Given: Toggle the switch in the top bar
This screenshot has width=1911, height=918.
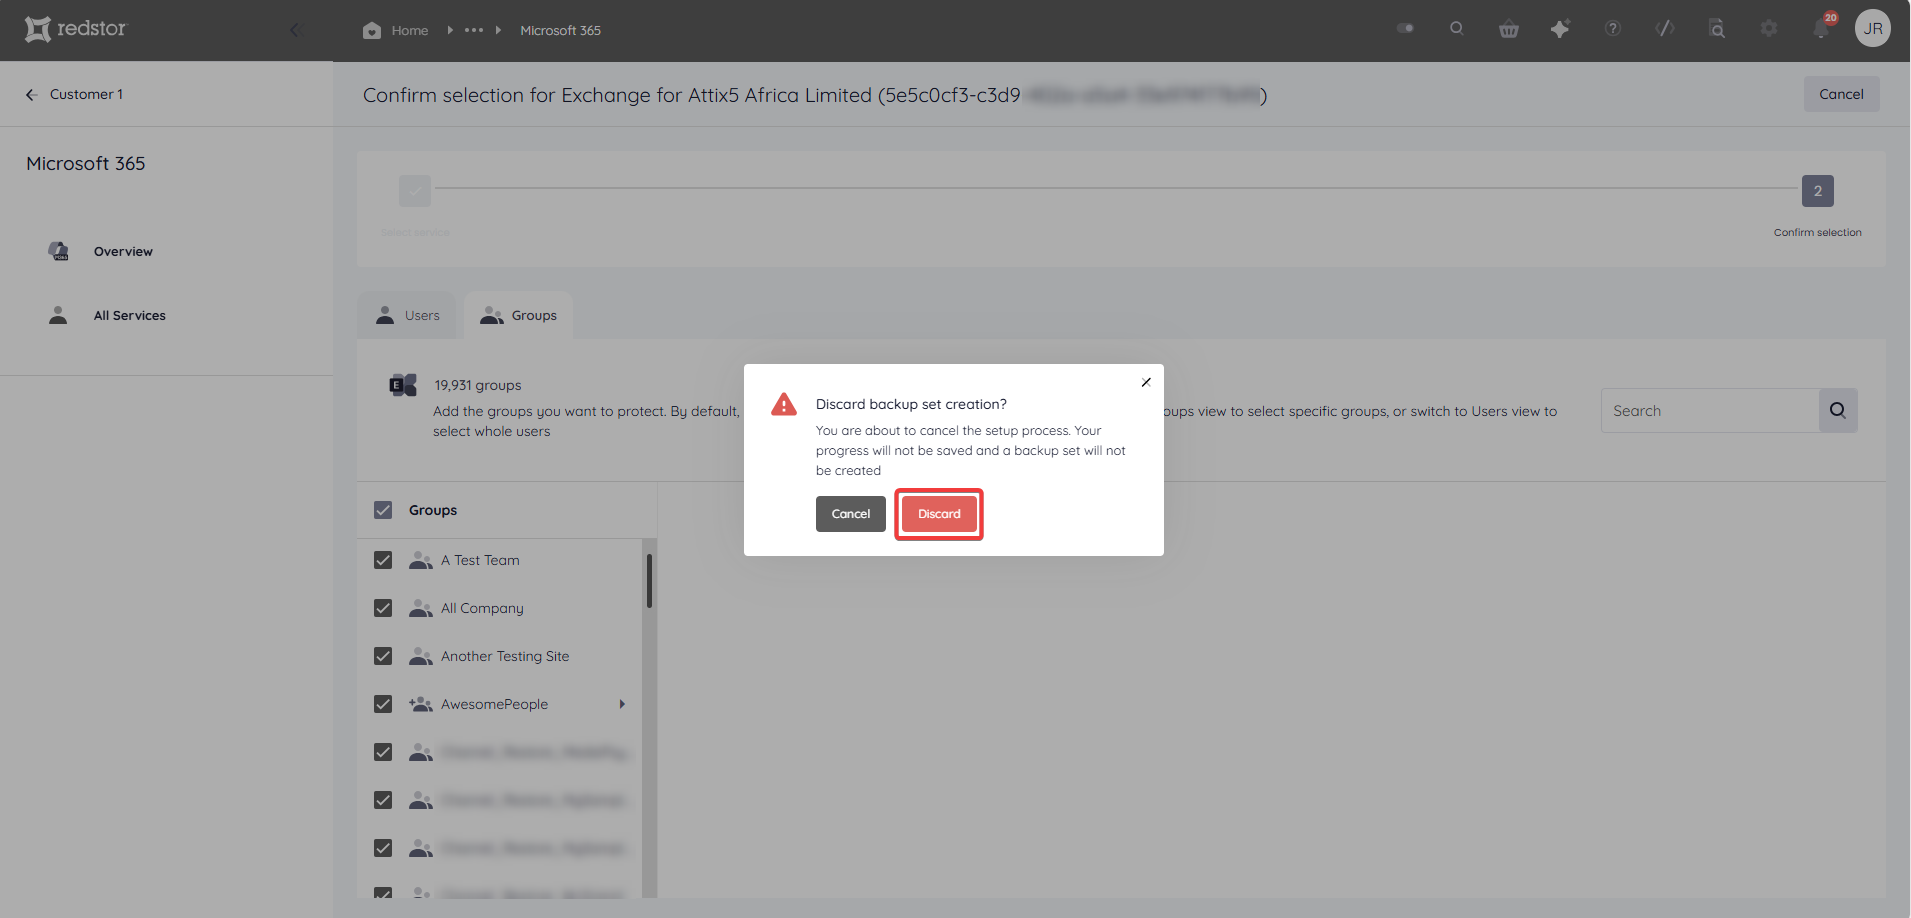Looking at the screenshot, I should point(1405,28).
